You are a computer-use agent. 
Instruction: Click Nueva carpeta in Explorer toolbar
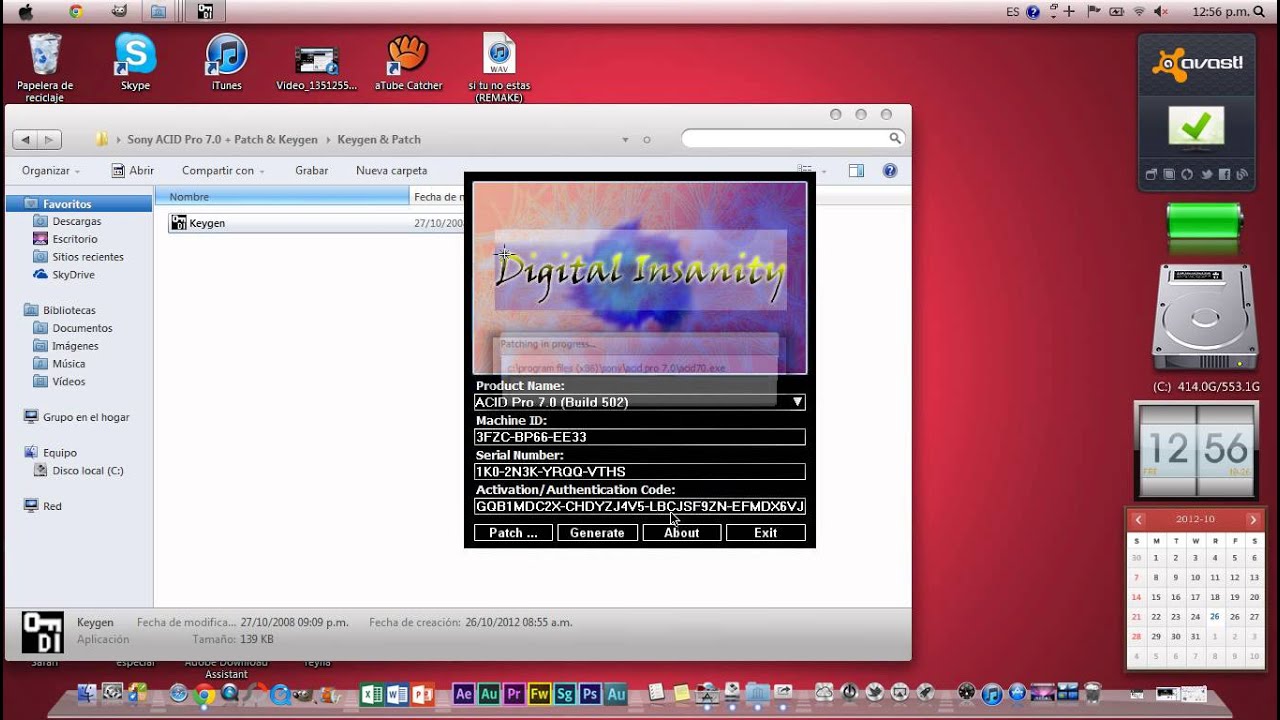pyautogui.click(x=392, y=171)
